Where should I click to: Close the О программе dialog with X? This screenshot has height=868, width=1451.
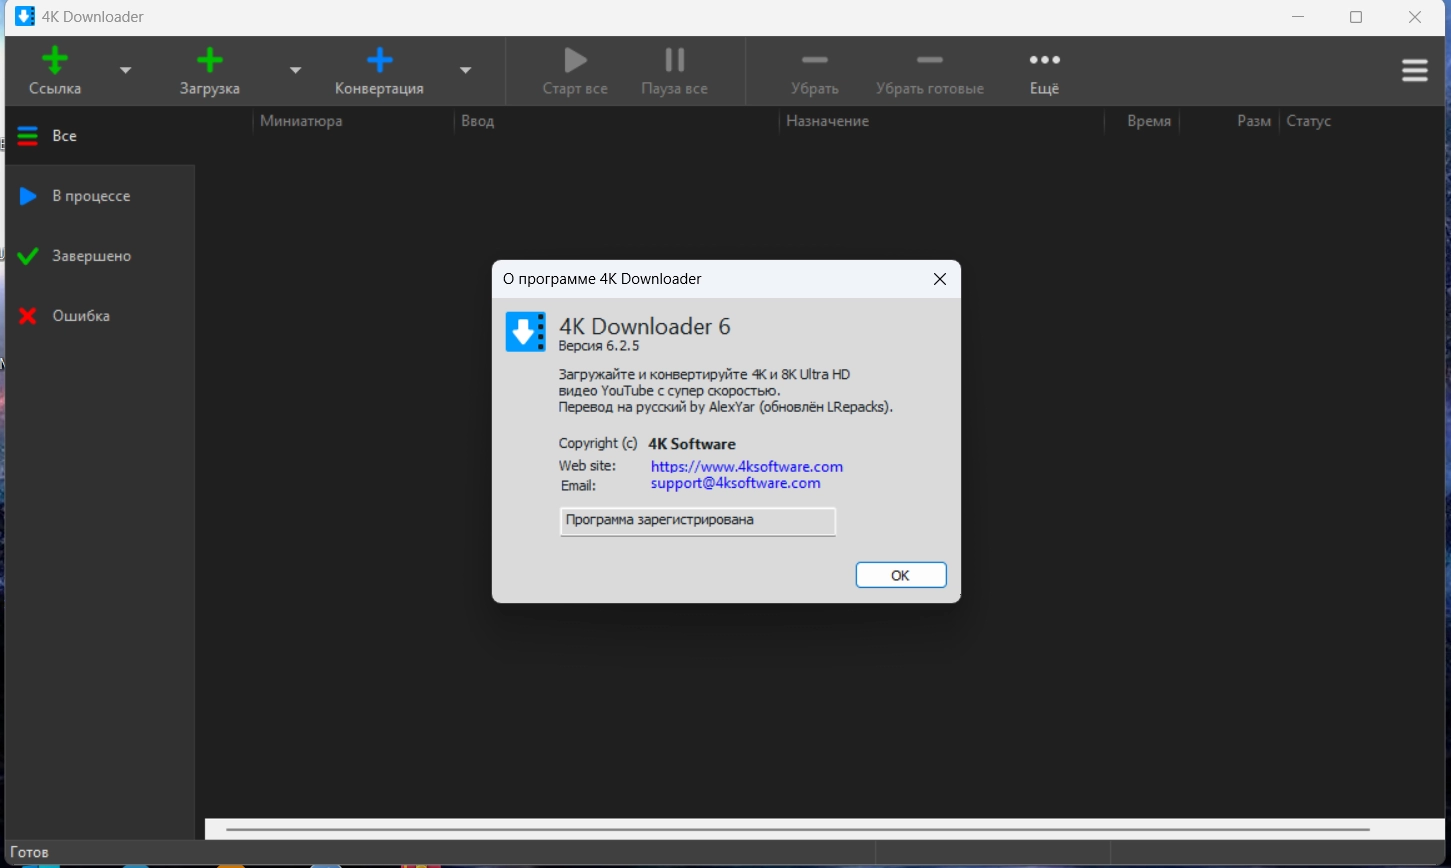coord(940,279)
